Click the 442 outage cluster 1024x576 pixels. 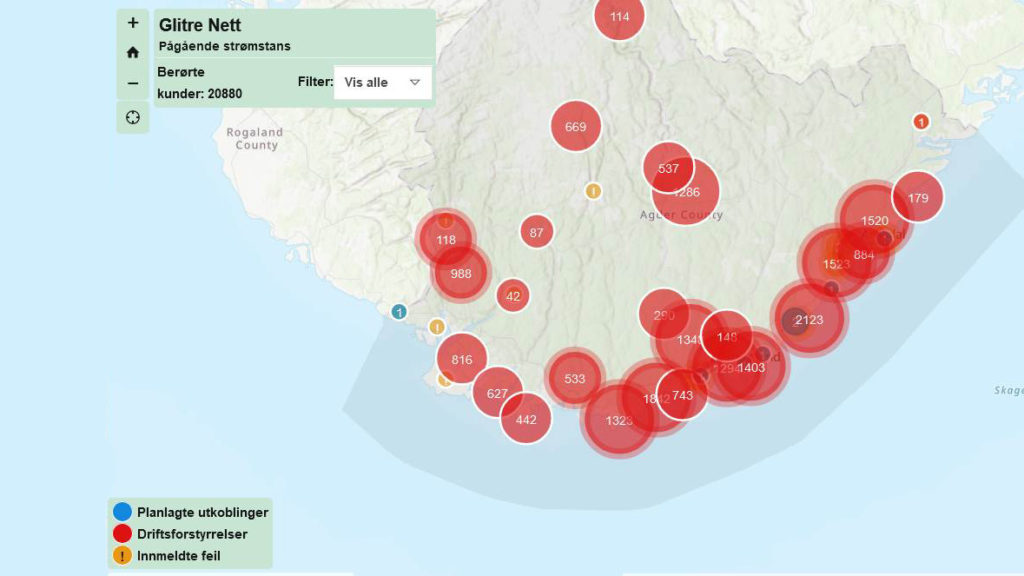(526, 419)
